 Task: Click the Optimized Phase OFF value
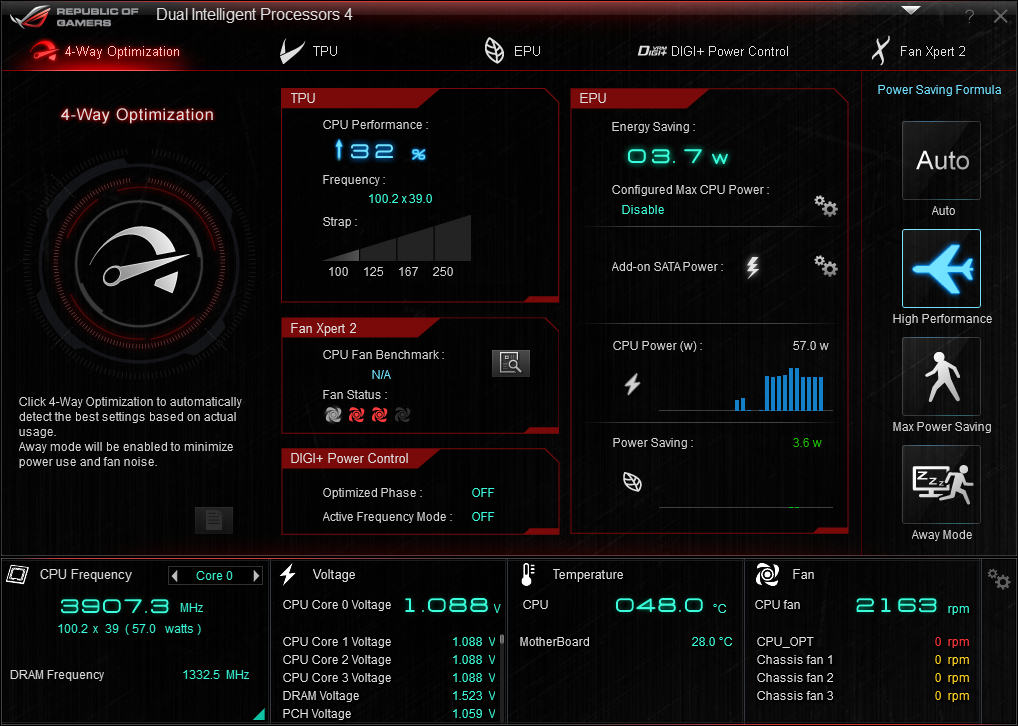(x=483, y=493)
